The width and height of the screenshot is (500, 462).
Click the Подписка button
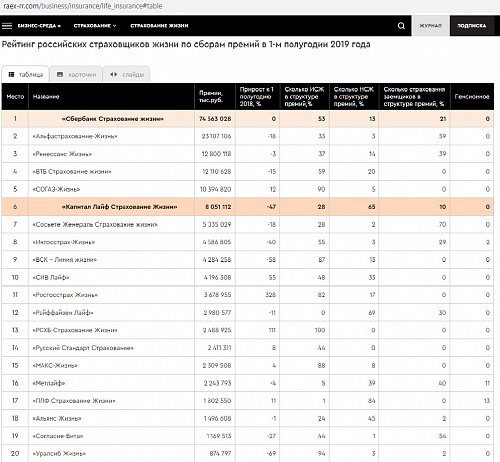[x=472, y=26]
